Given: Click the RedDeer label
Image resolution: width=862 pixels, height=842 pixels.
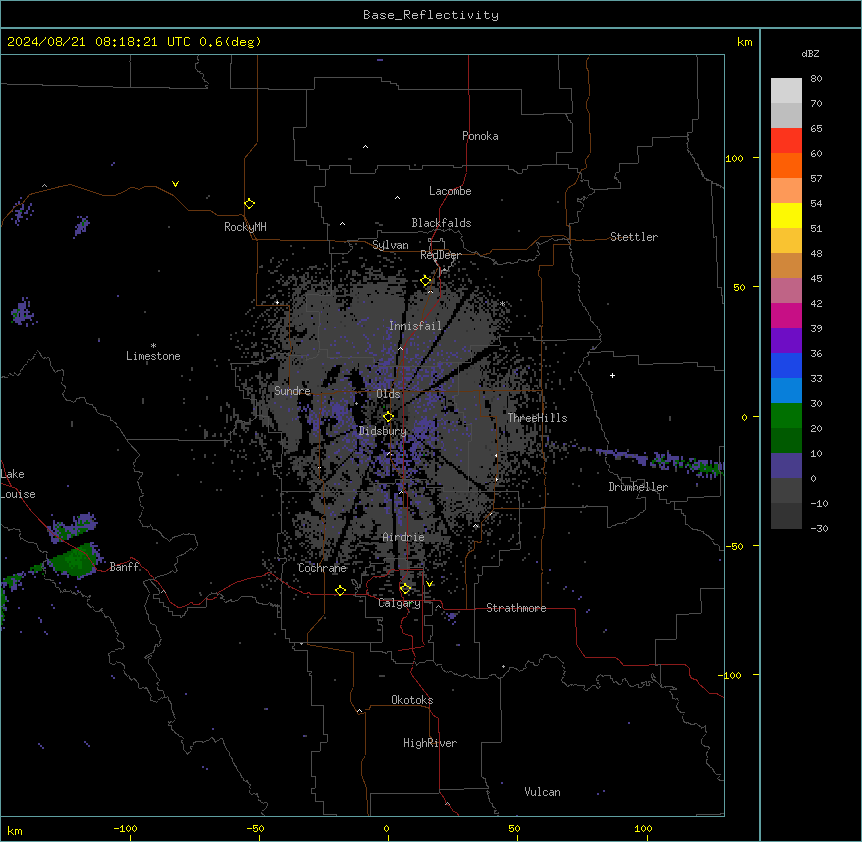Looking at the screenshot, I should click(x=440, y=255).
